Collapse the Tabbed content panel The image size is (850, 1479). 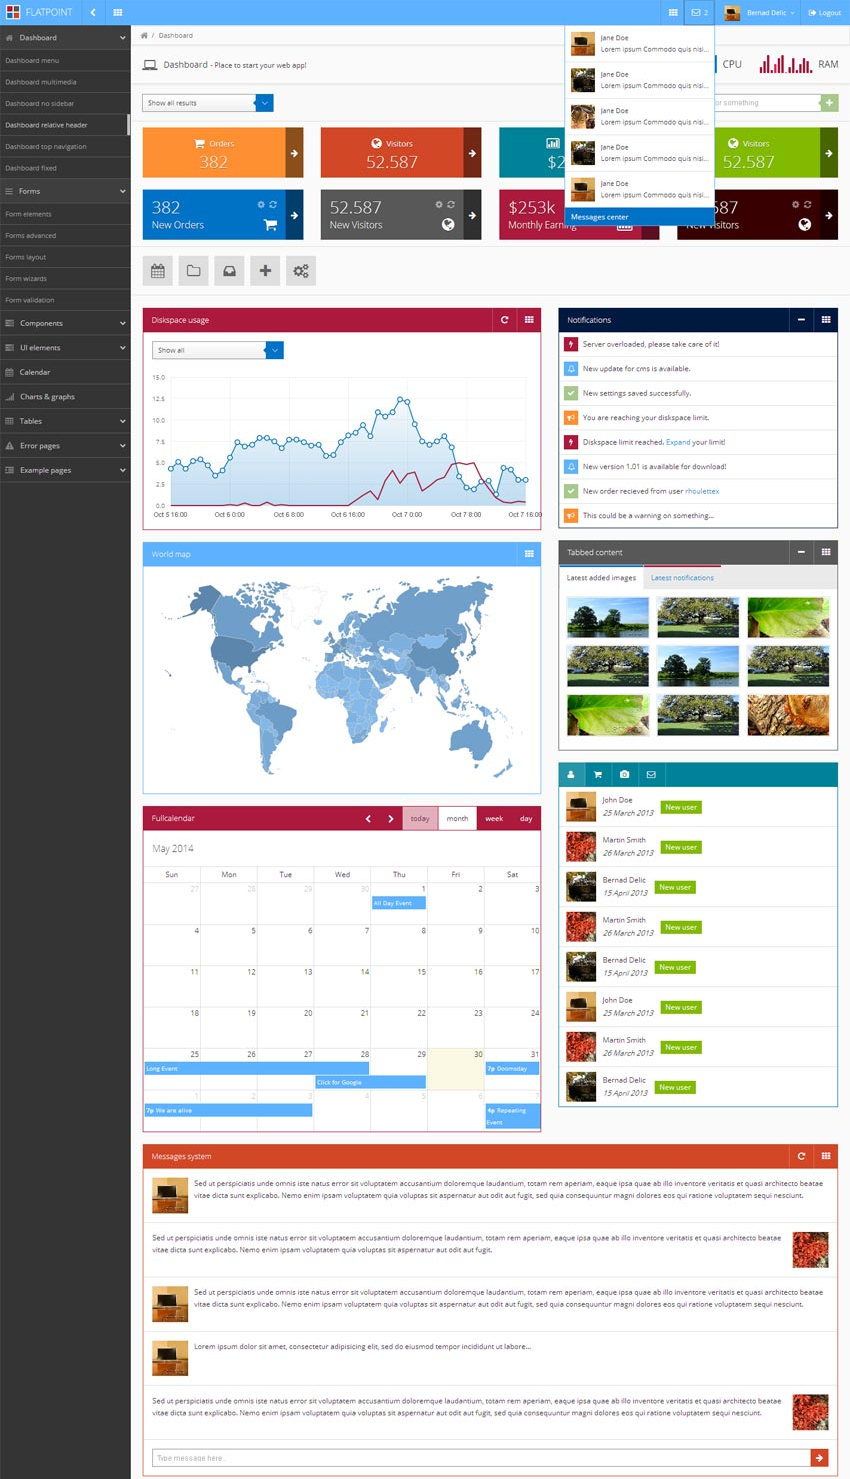[x=801, y=552]
